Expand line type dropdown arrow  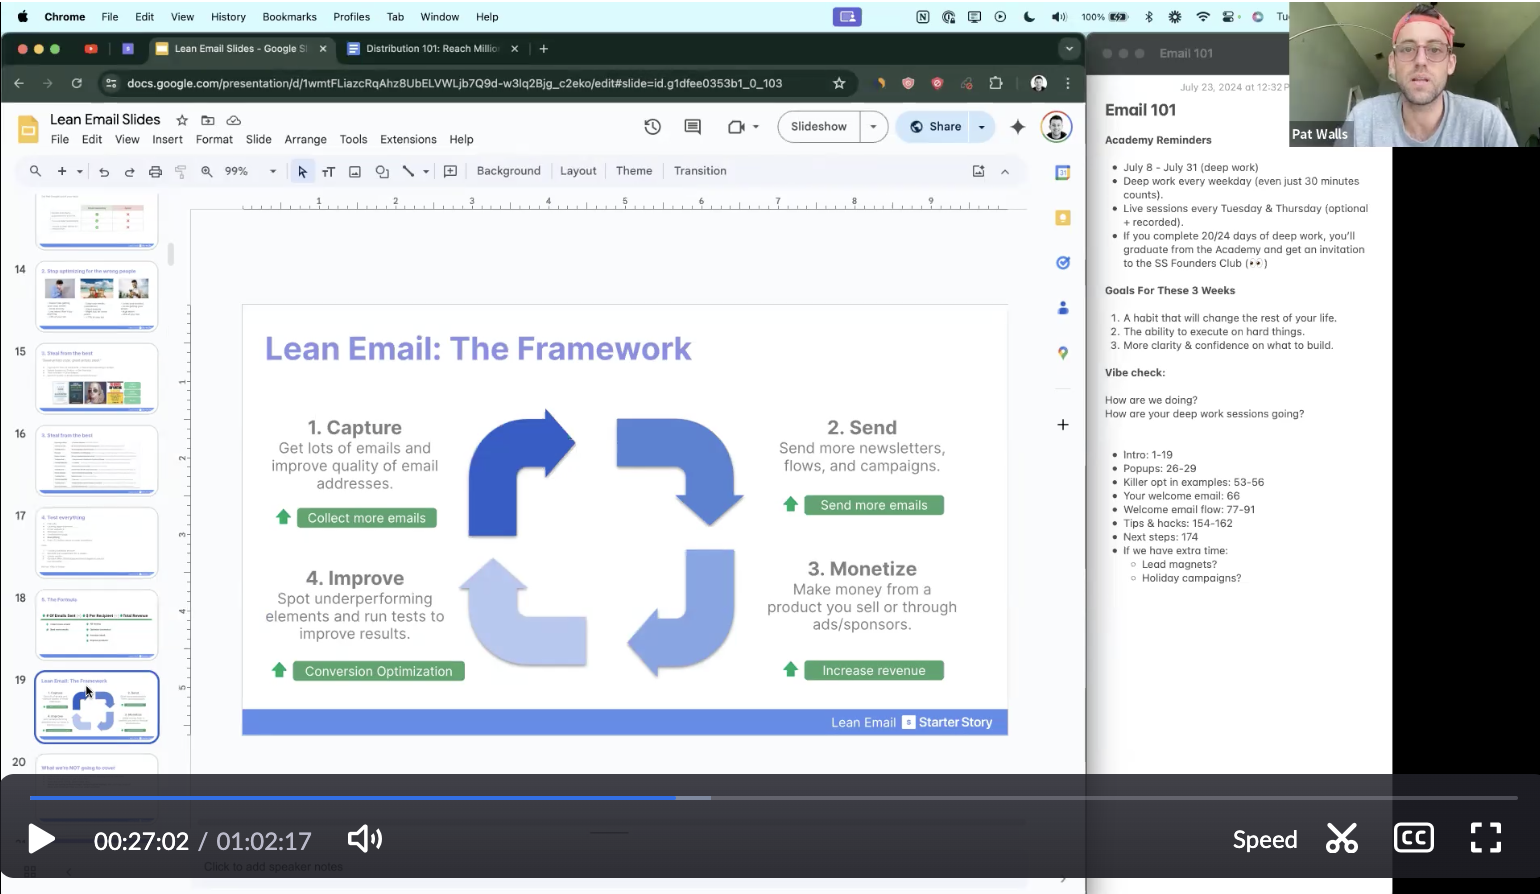tap(426, 171)
